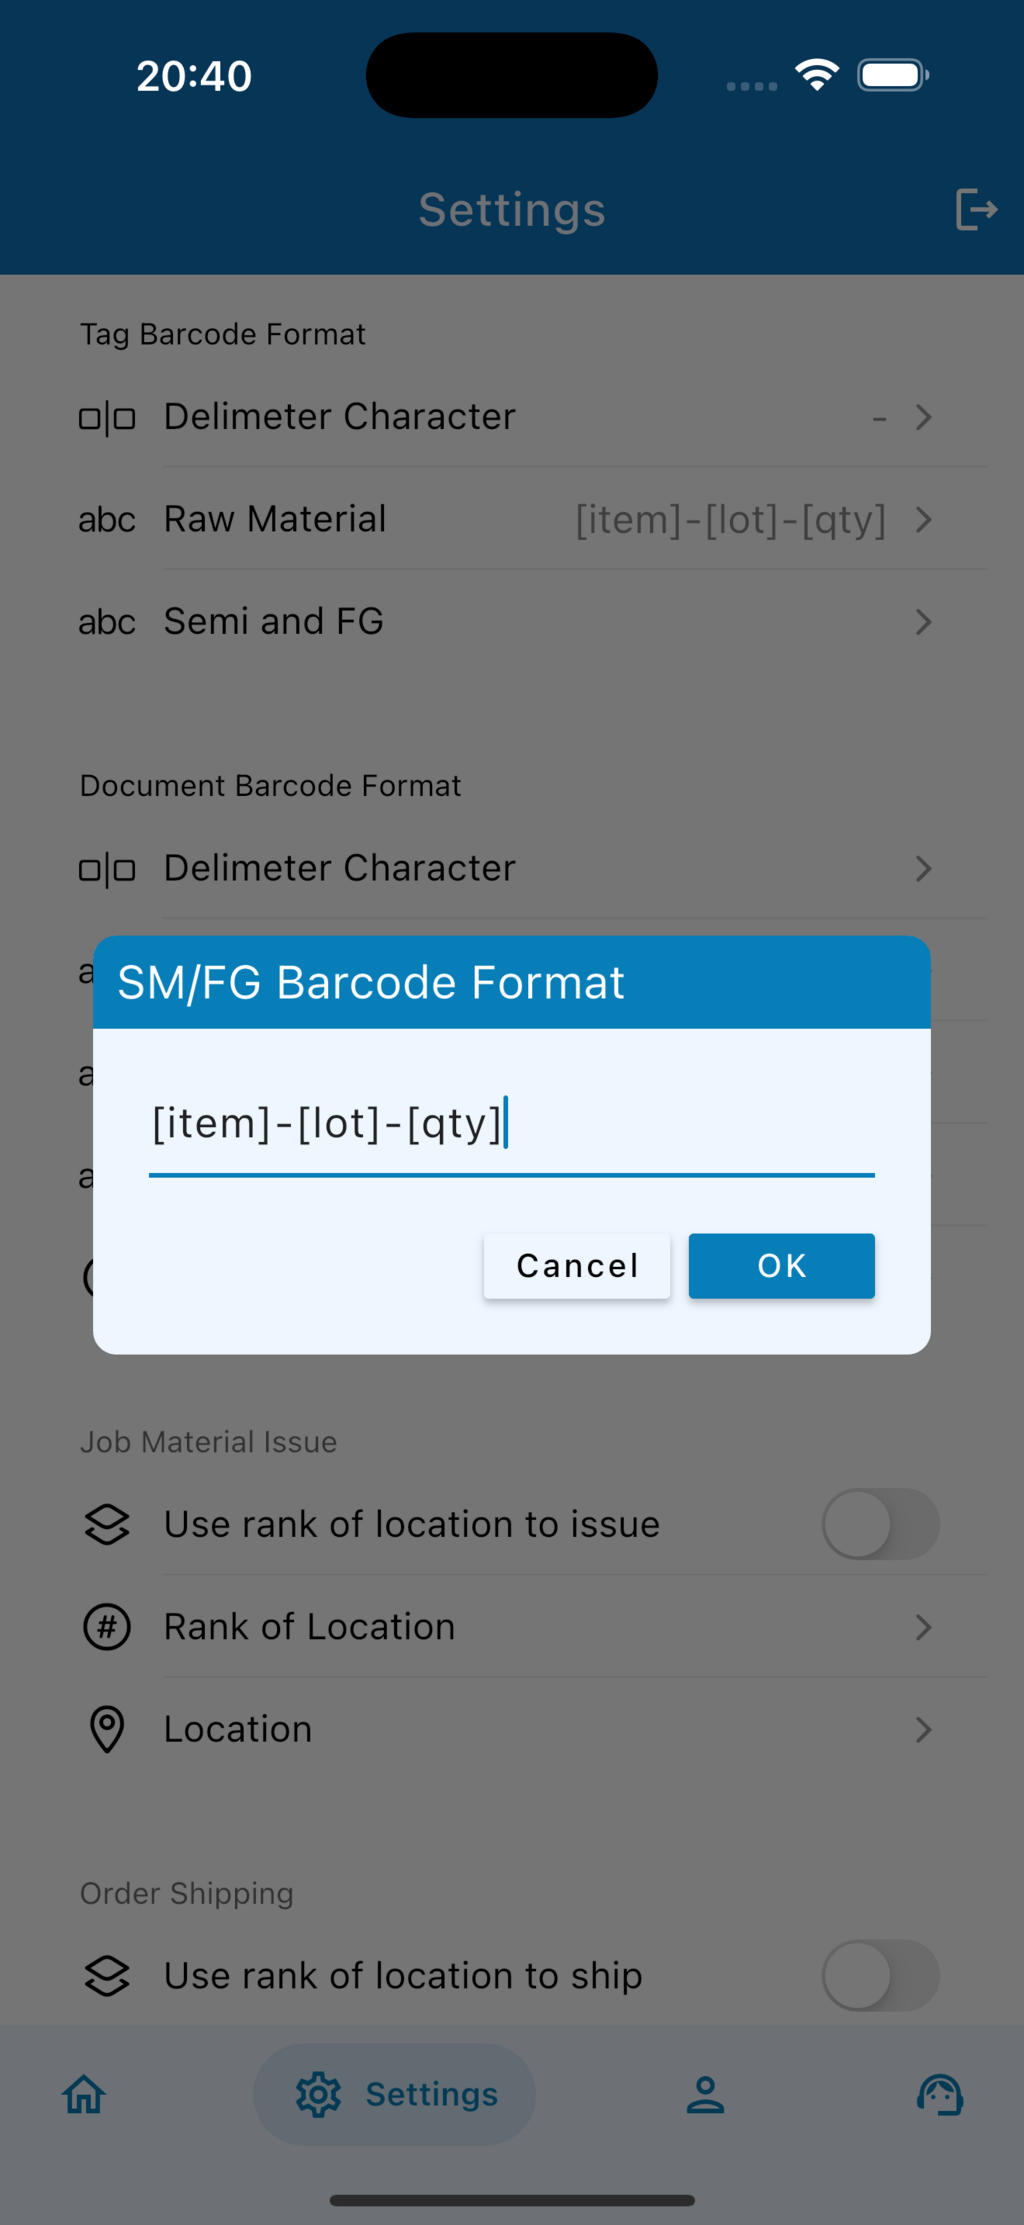Viewport: 1024px width, 2225px height.
Task: Select the Settings tab label
Action: [x=431, y=2094]
